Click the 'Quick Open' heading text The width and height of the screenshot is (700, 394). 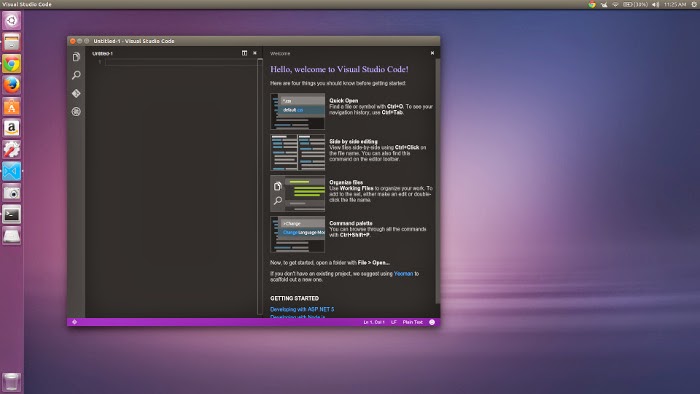pyautogui.click(x=343, y=101)
